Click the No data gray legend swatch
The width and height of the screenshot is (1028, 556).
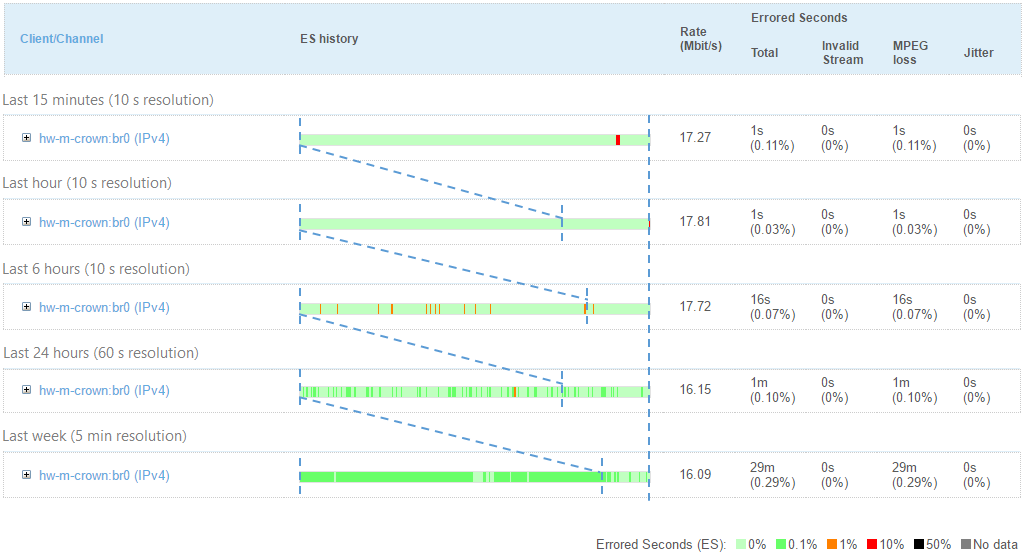point(966,545)
